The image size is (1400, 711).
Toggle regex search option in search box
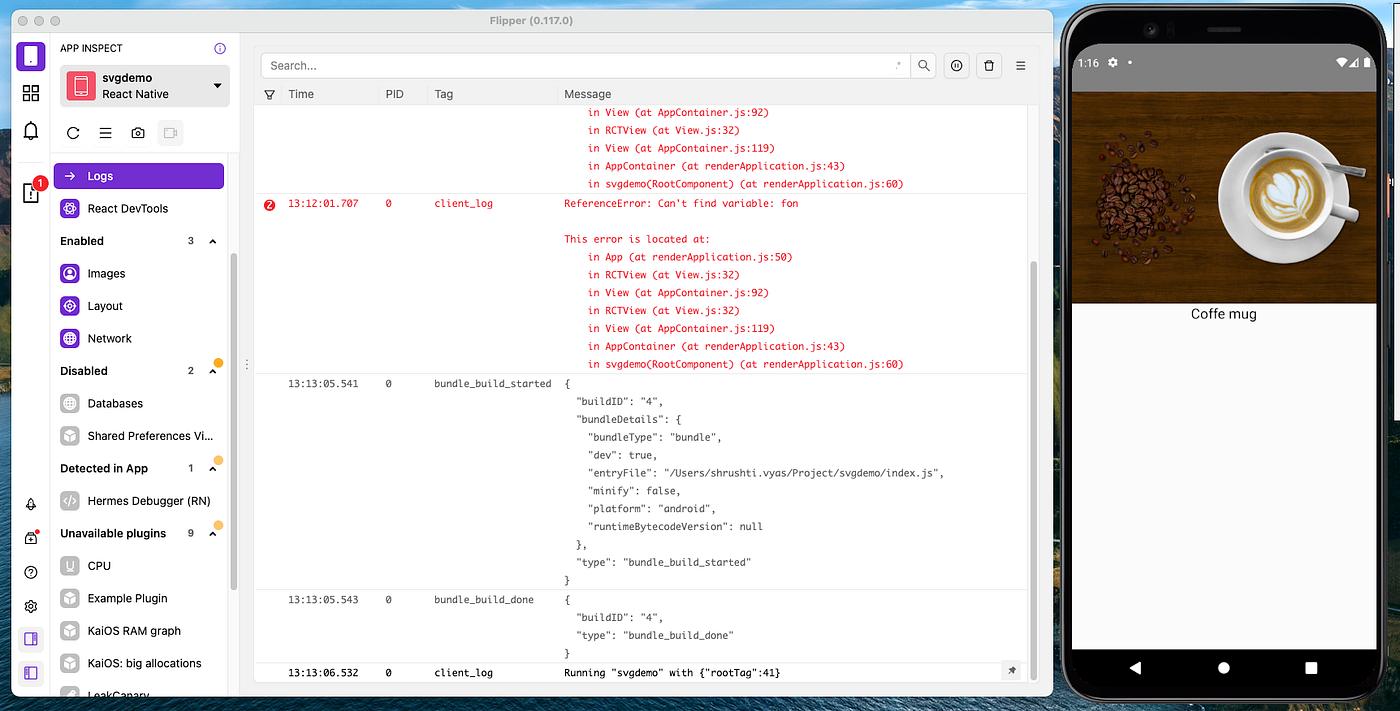898,65
